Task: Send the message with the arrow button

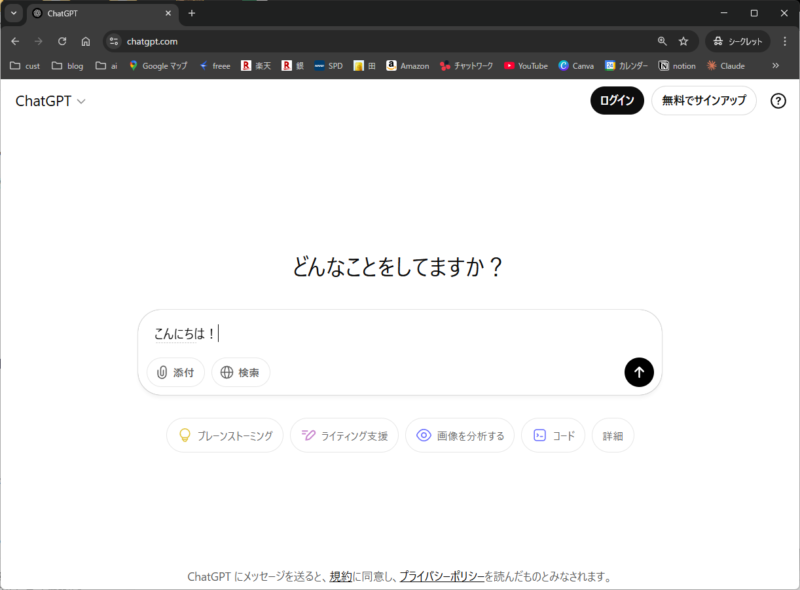Action: (639, 372)
